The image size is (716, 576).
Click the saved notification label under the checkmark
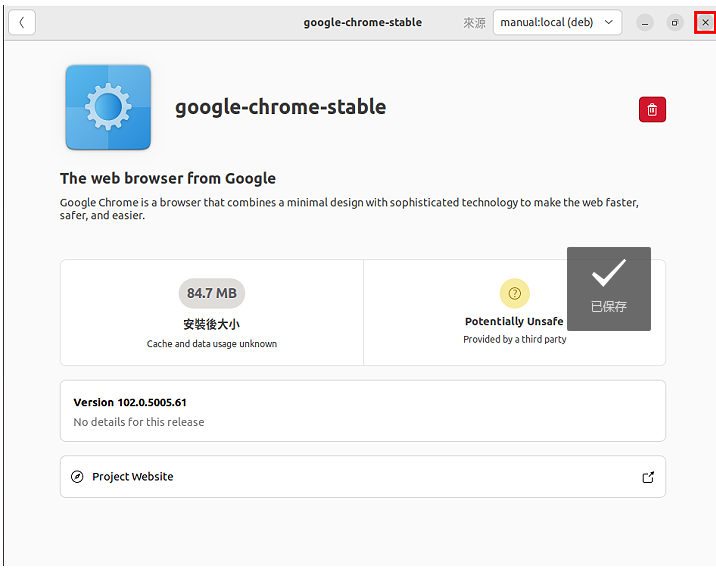pos(609,306)
